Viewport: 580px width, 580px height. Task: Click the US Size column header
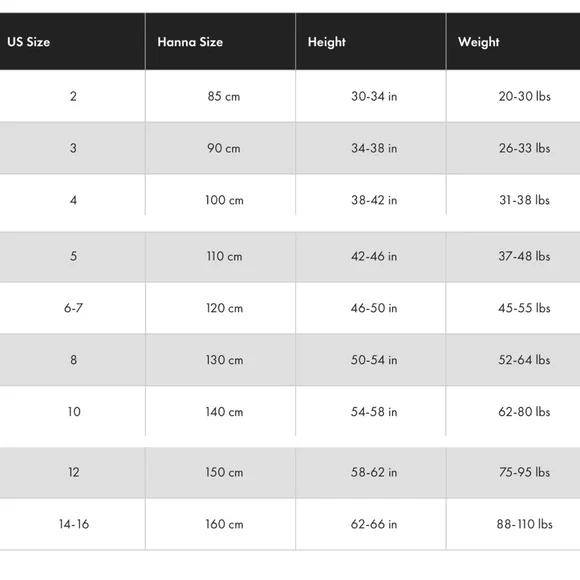pos(72,41)
